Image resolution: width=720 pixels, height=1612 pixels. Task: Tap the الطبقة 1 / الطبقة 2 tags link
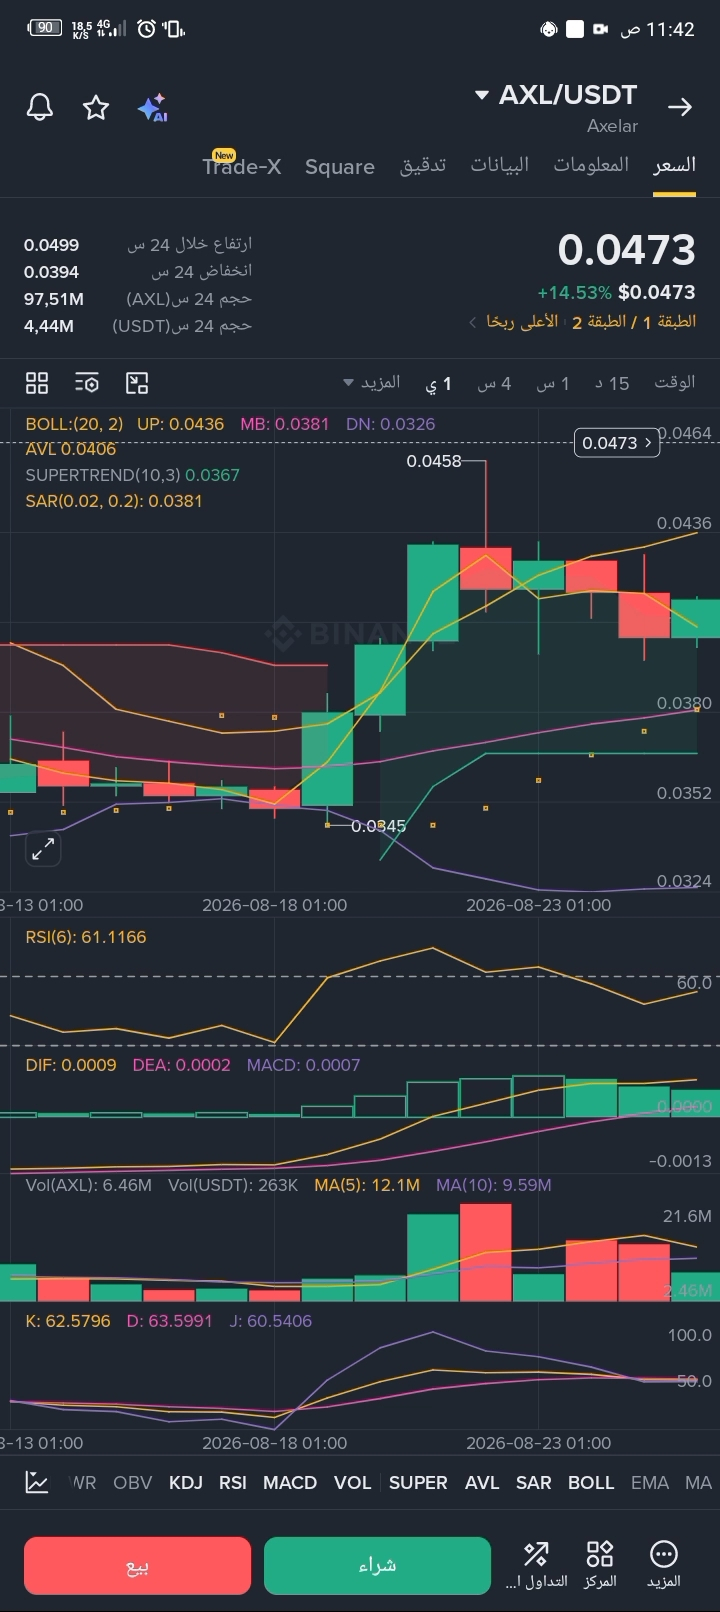634,322
